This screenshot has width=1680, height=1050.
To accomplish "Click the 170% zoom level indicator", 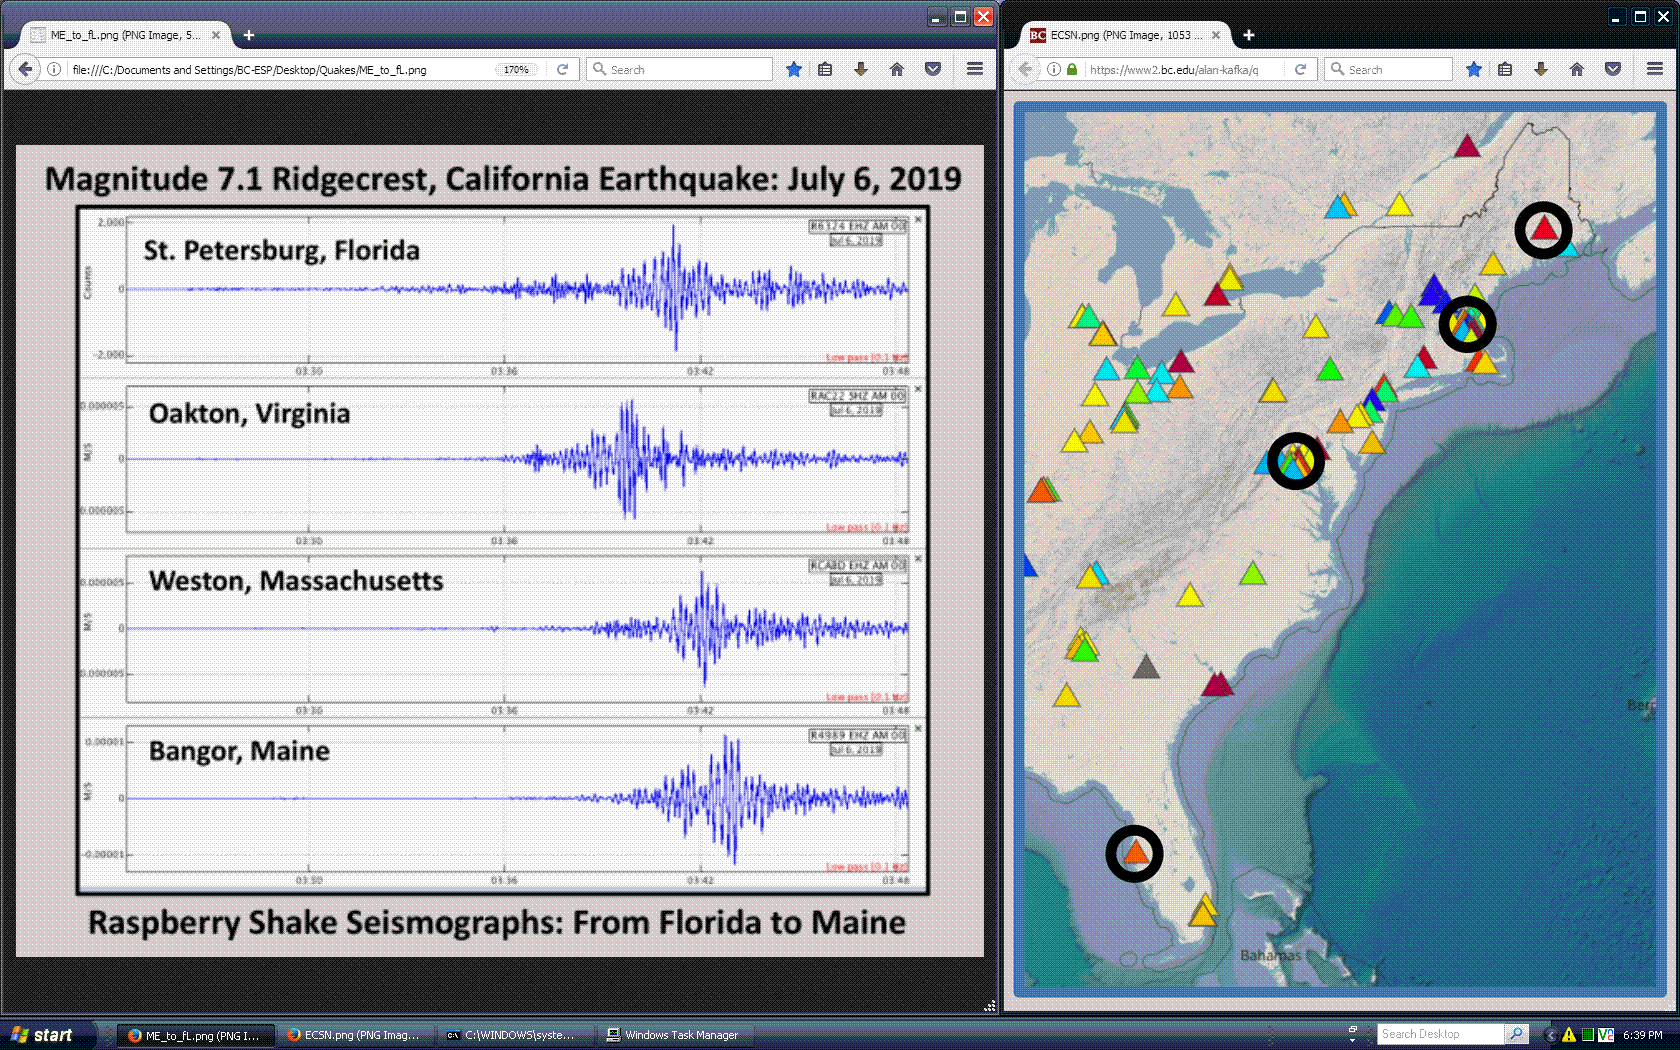I will coord(516,69).
